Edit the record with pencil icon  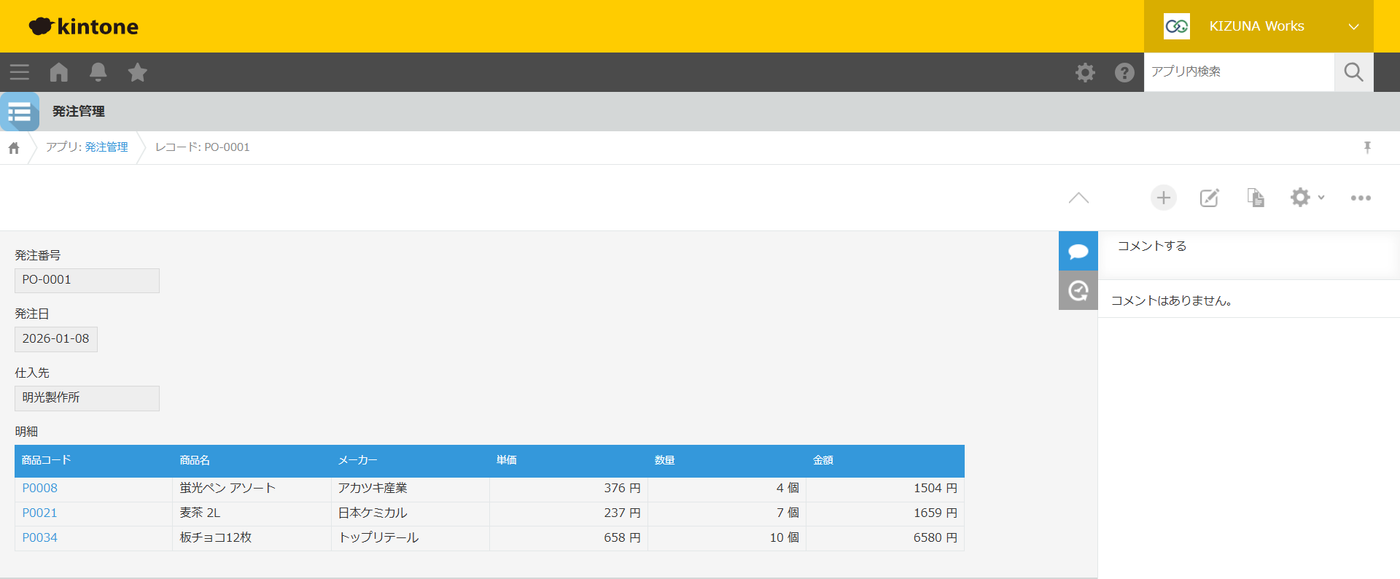click(1209, 198)
